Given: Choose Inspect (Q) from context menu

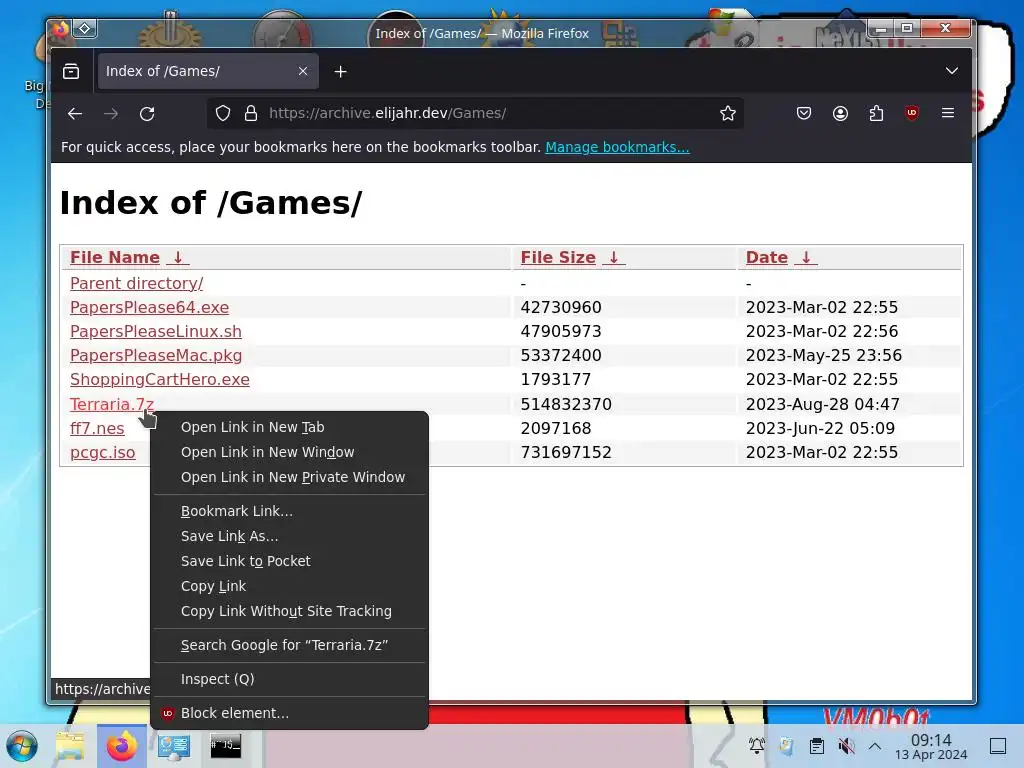Looking at the screenshot, I should point(289,679).
